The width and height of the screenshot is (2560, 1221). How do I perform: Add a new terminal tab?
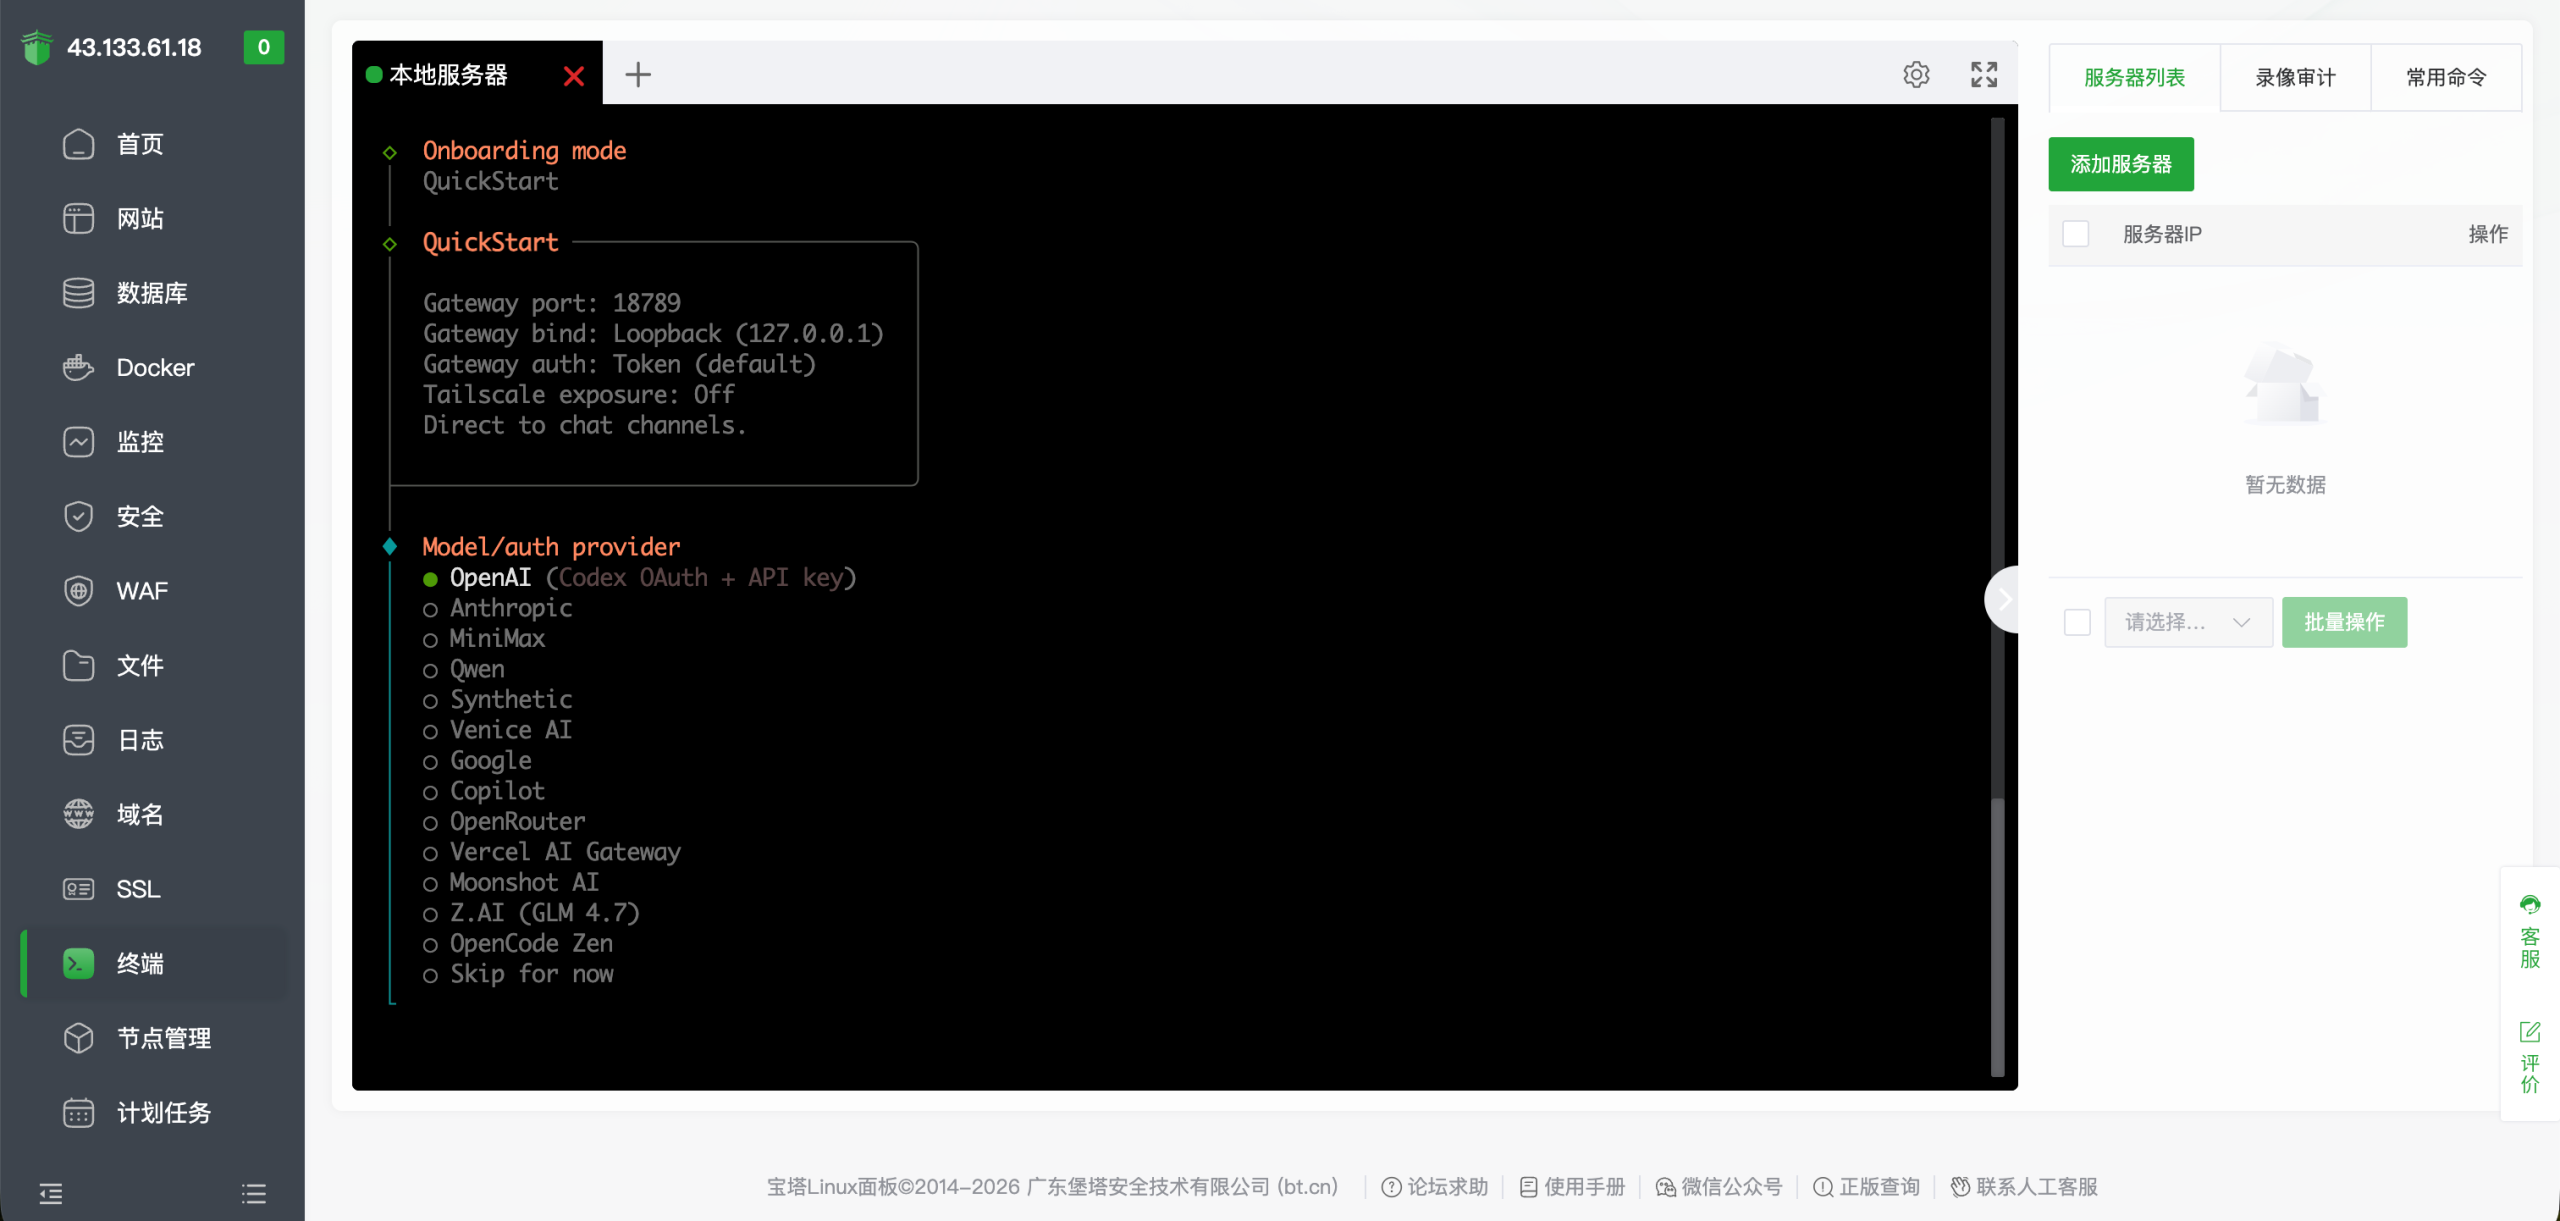click(637, 75)
